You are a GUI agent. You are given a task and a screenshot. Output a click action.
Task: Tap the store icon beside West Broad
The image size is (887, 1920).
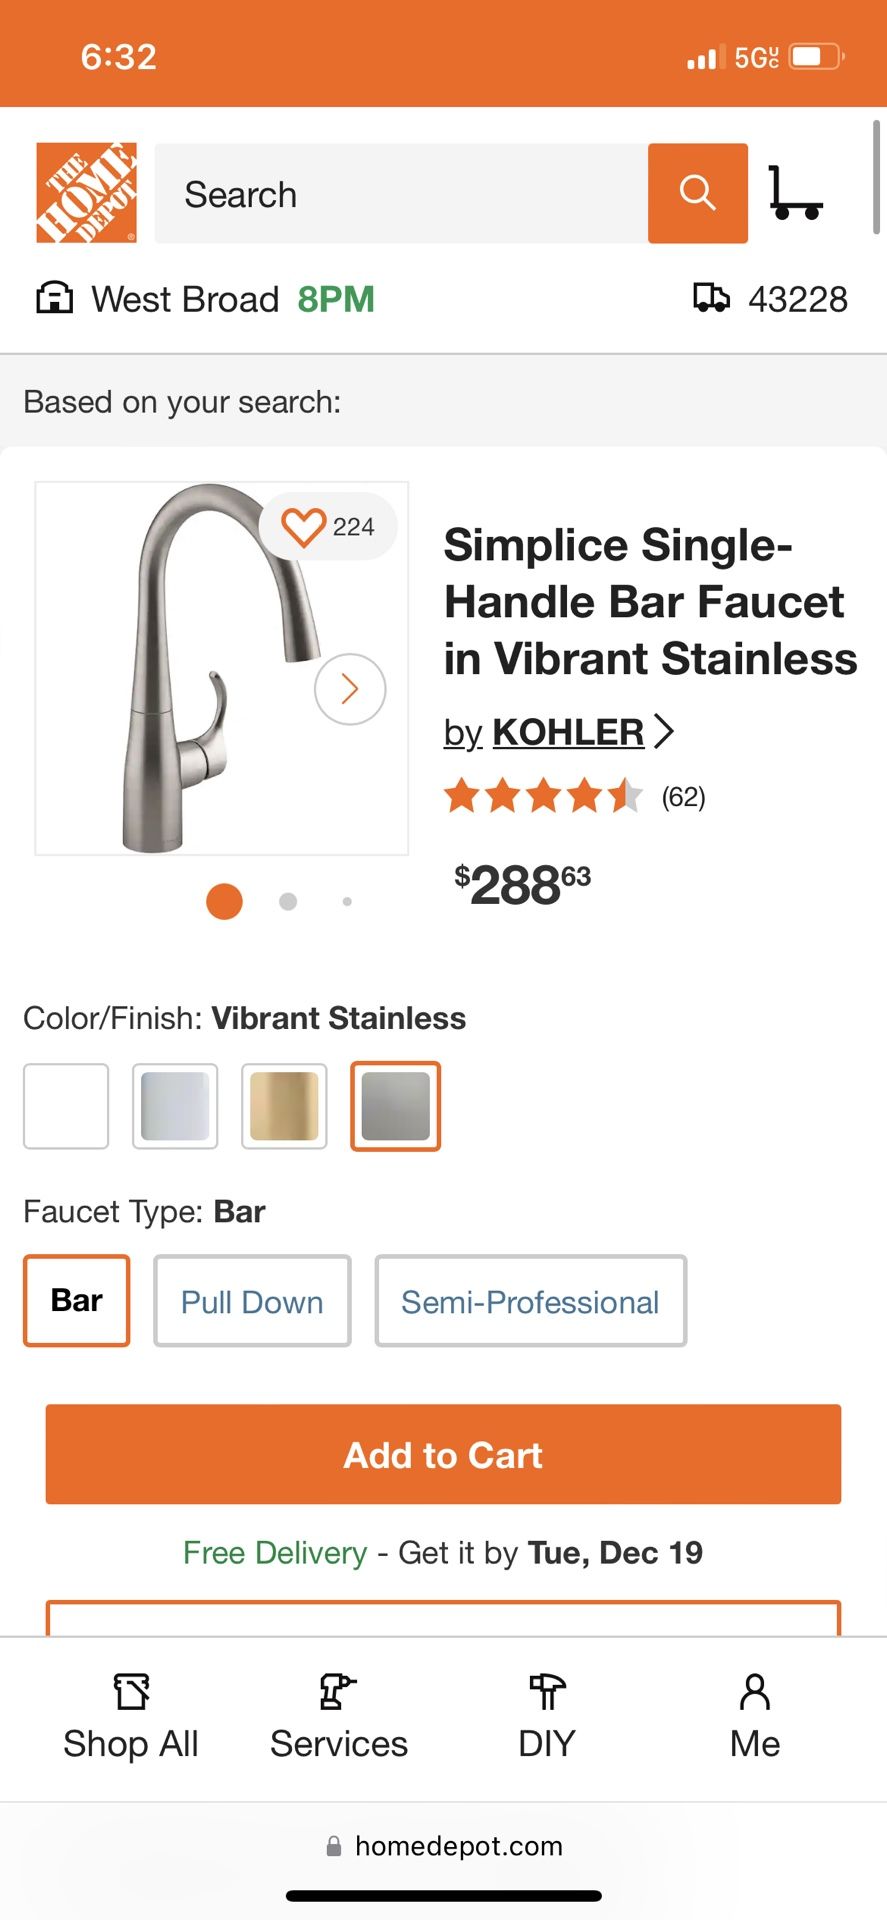click(x=54, y=298)
